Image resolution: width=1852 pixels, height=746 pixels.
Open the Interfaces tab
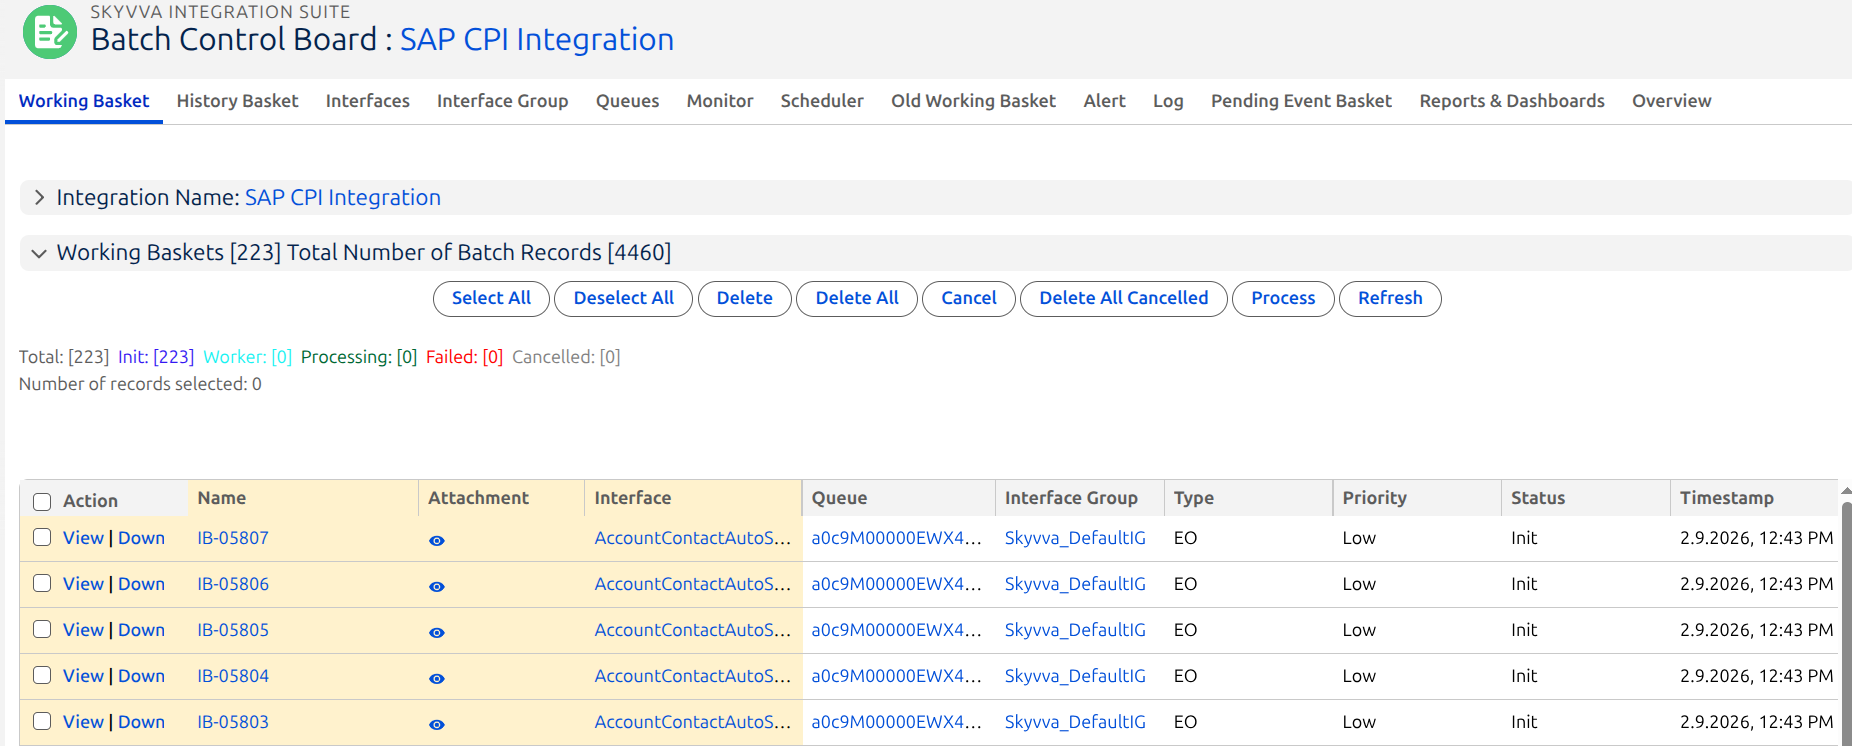(x=367, y=101)
